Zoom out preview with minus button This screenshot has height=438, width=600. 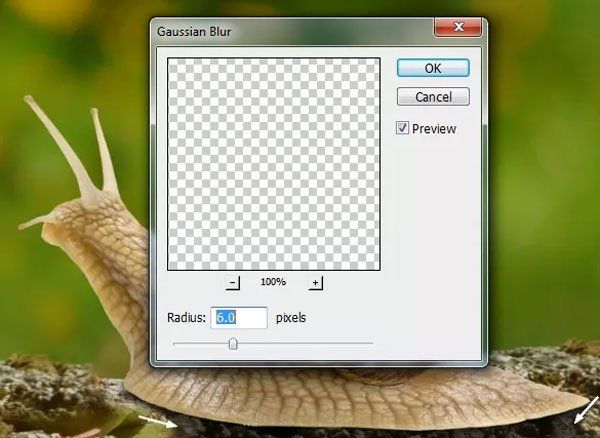tap(233, 283)
